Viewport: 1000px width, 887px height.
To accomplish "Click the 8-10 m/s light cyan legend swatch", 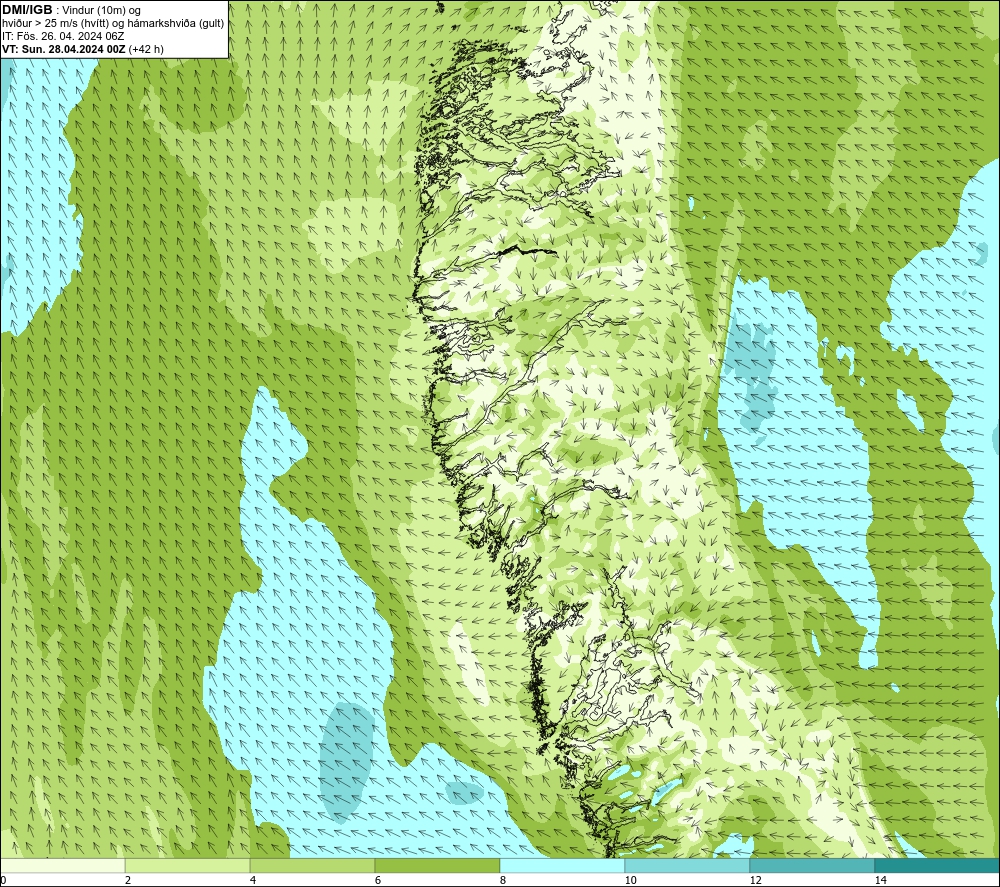I will click(x=562, y=866).
